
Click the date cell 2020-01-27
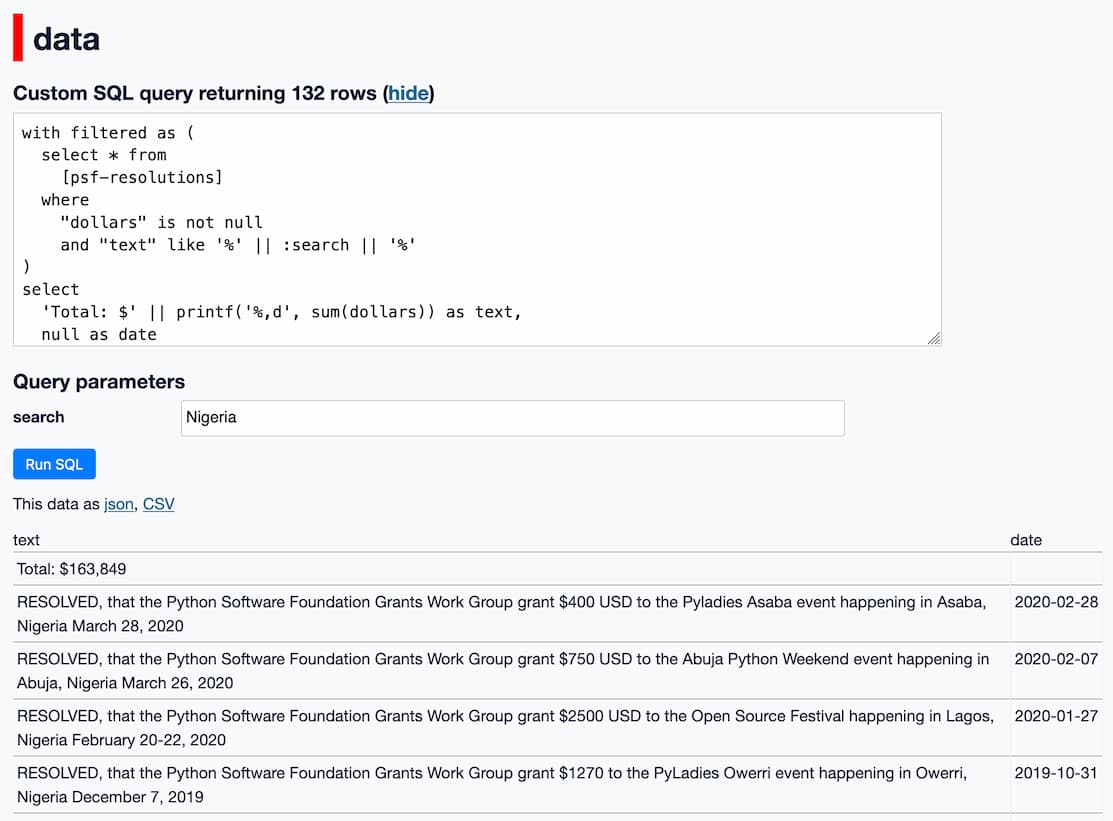tap(1056, 715)
